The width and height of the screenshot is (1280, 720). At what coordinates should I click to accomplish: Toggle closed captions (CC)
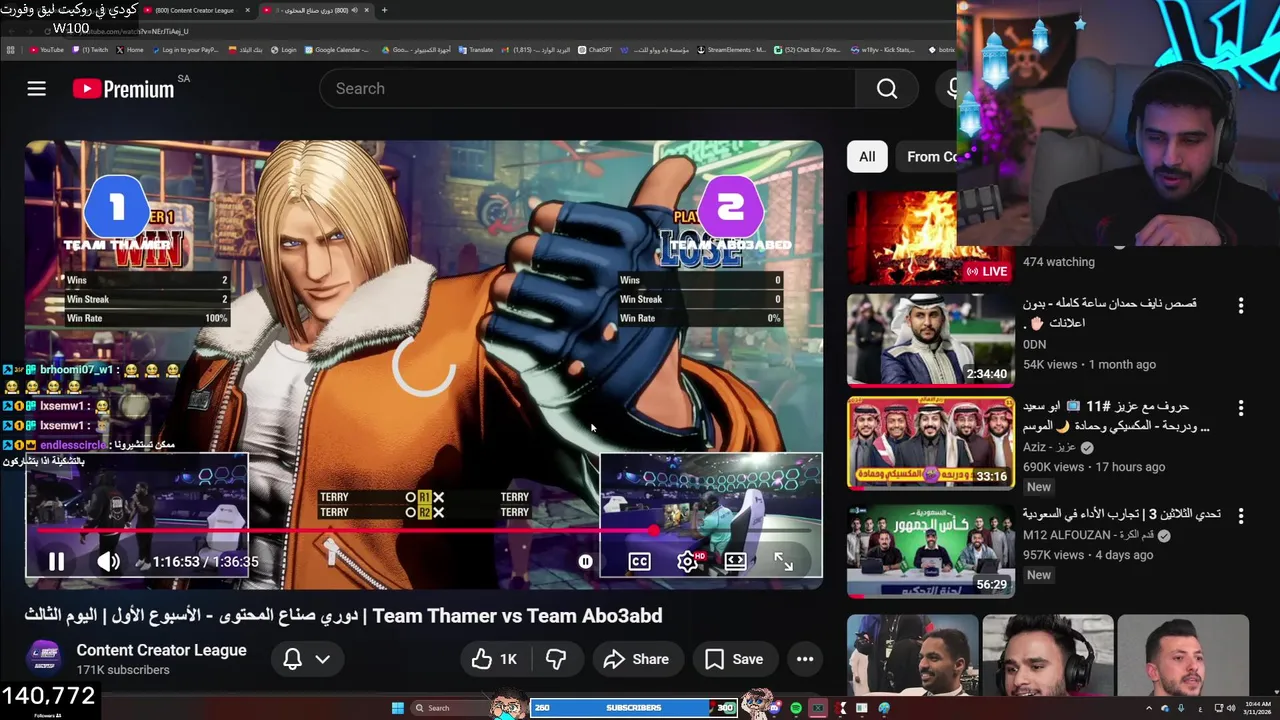pyautogui.click(x=639, y=561)
